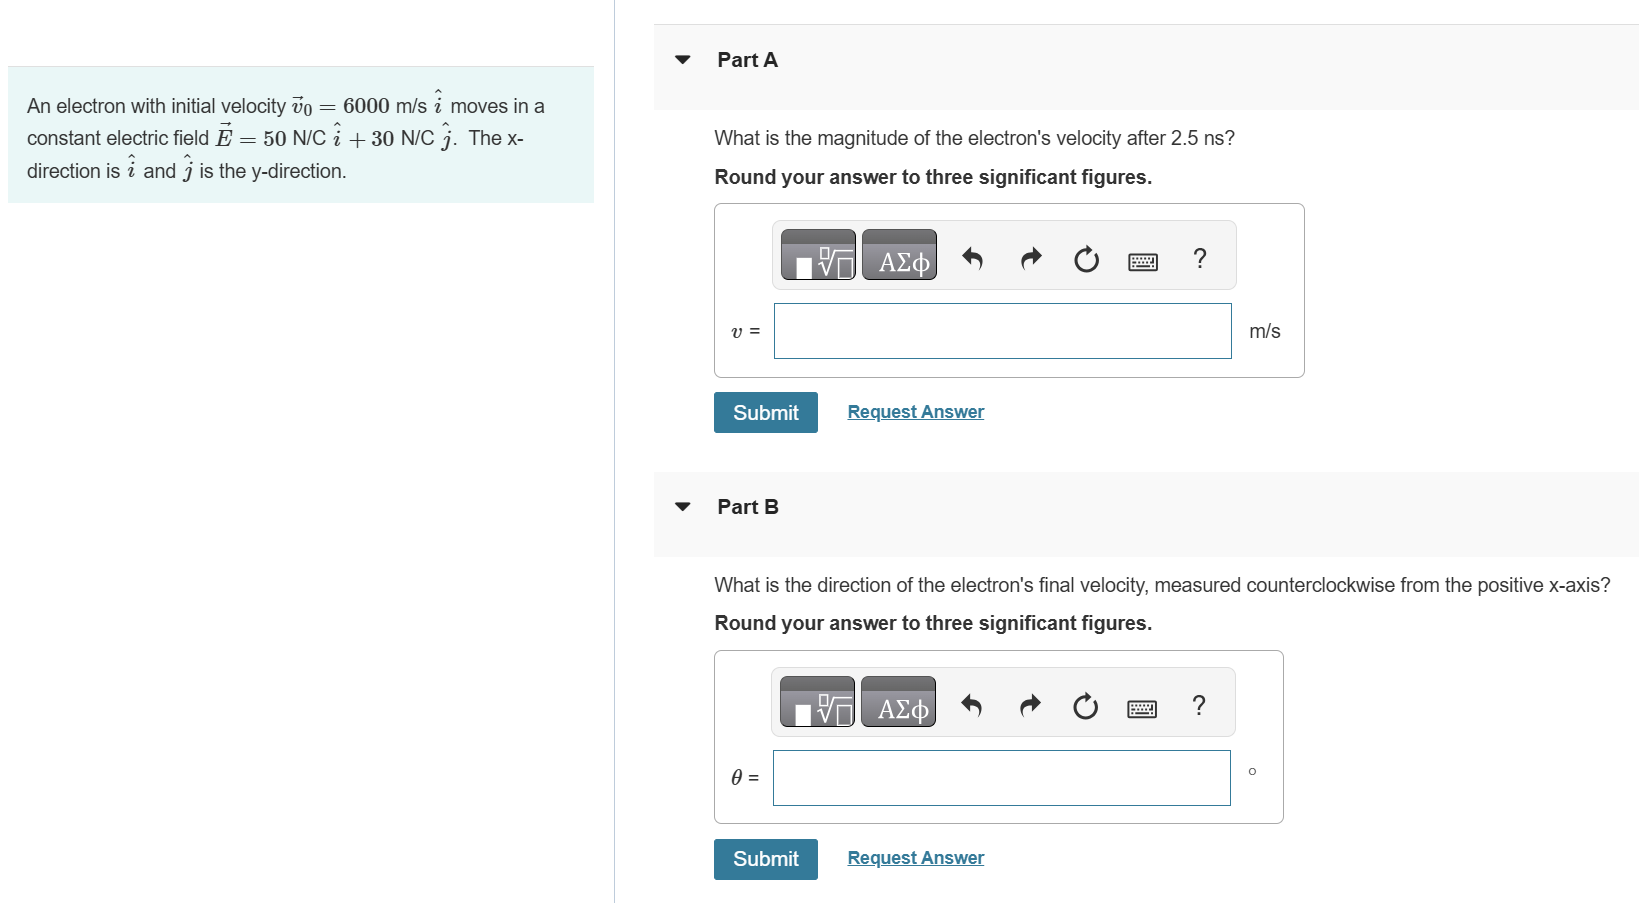Open help question mark in Part B
1639x903 pixels.
1199,706
